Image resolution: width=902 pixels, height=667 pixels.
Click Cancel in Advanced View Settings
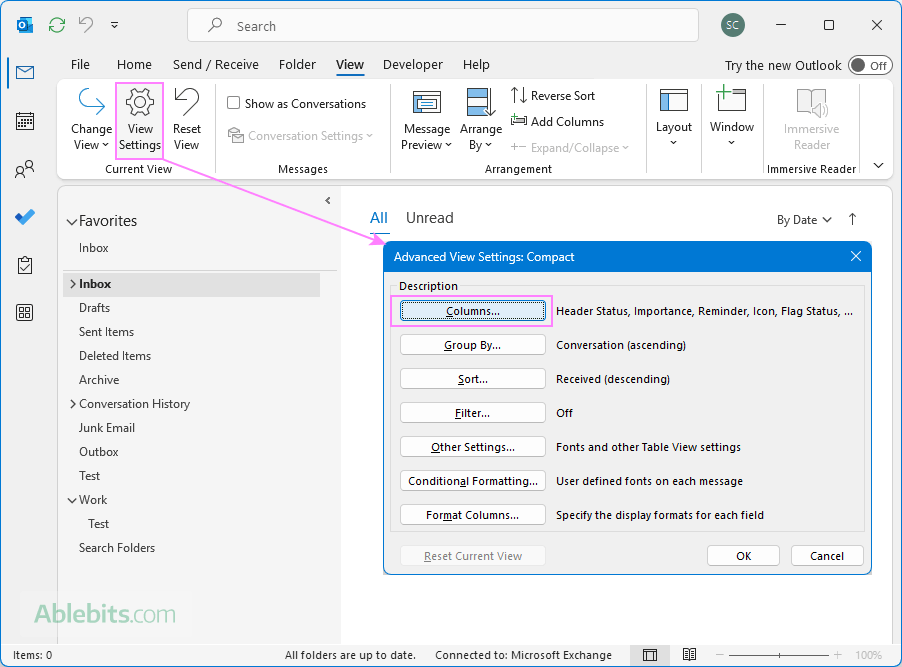click(x=827, y=556)
